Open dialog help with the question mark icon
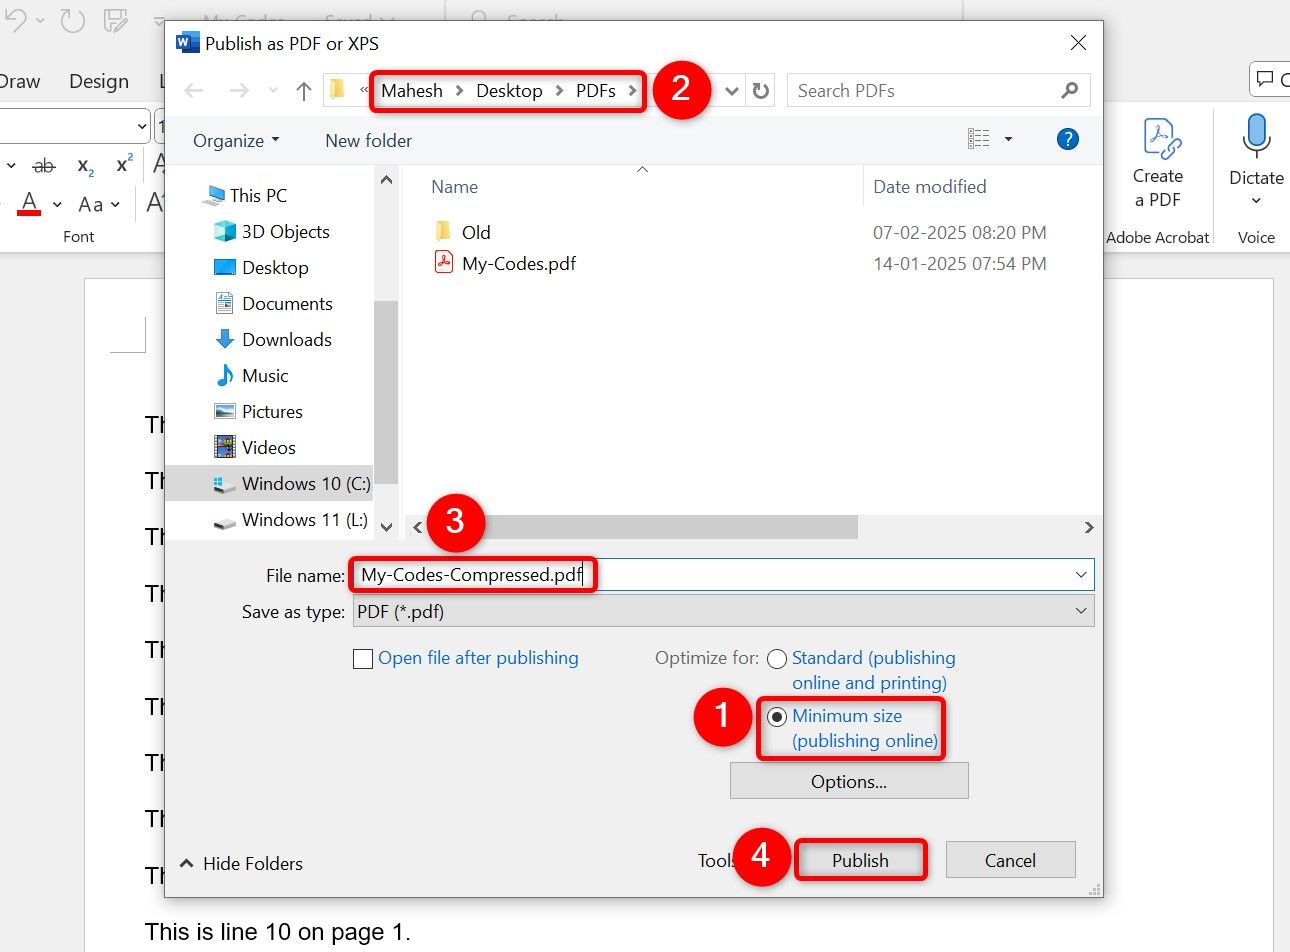 coord(1068,140)
